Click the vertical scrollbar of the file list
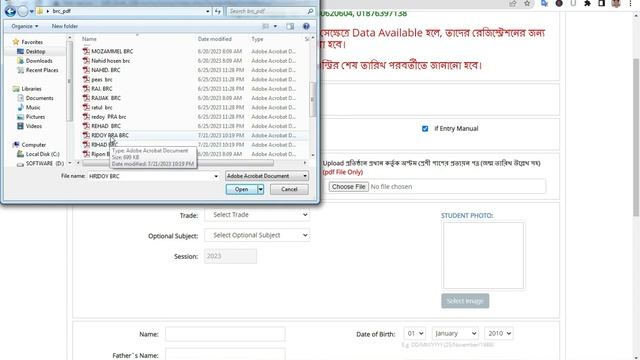This screenshot has height=360, width=640. pos(313,99)
